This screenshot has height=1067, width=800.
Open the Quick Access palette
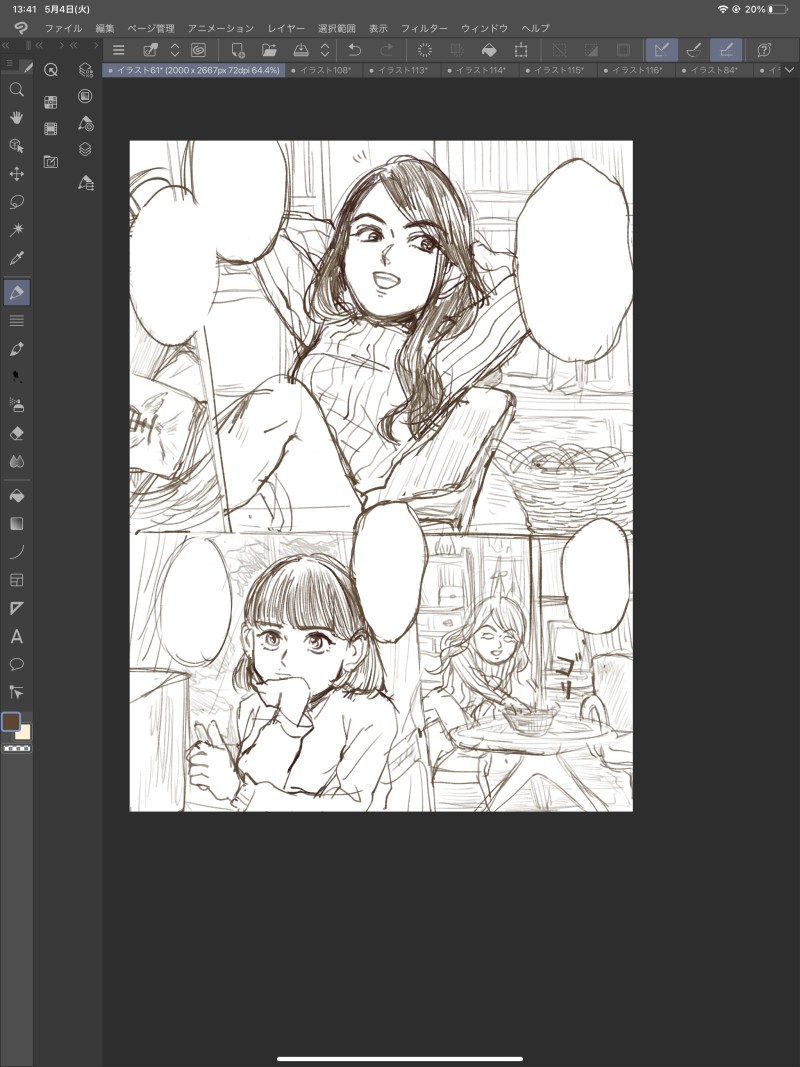pyautogui.click(x=50, y=69)
